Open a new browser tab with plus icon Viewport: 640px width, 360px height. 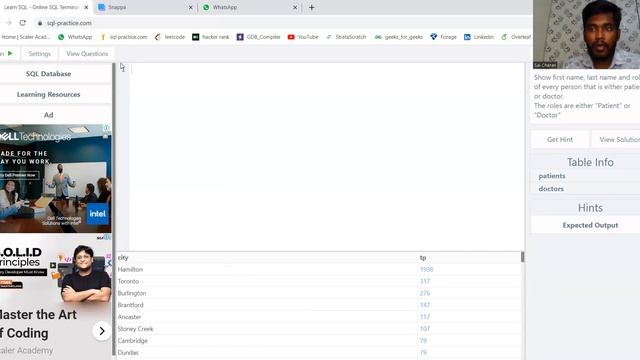tap(311, 7)
